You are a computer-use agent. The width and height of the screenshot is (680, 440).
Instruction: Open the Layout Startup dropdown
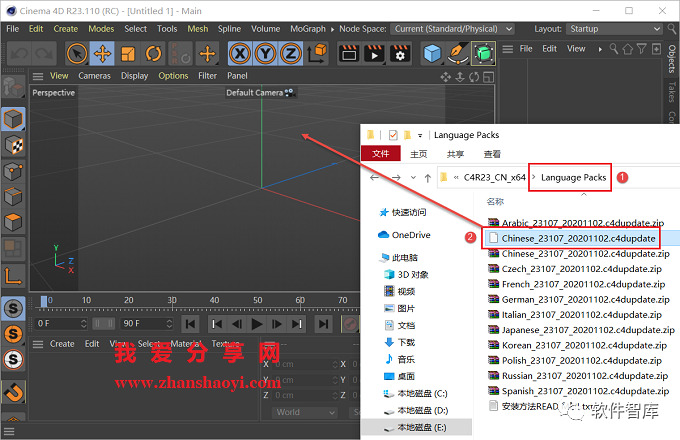coord(613,29)
